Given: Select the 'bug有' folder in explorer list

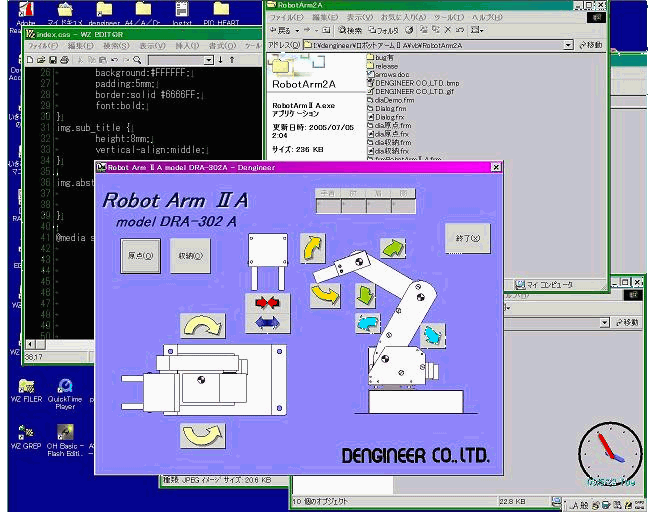Looking at the screenshot, I should pos(381,57).
